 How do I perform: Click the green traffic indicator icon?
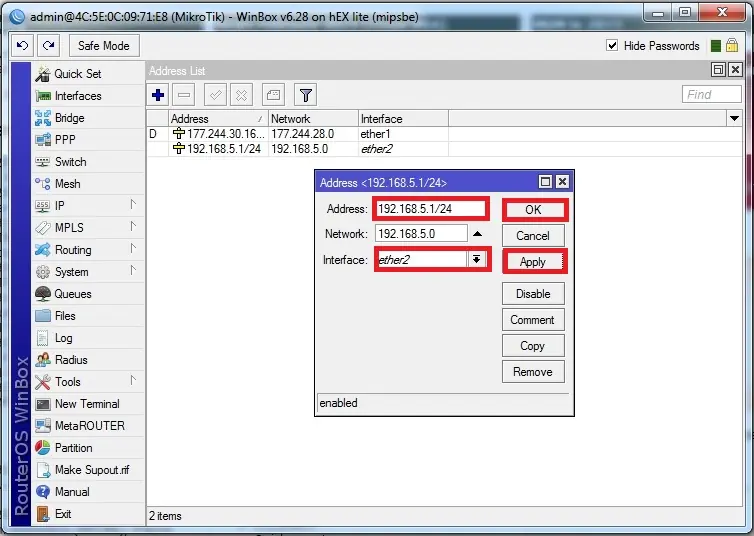tap(716, 46)
